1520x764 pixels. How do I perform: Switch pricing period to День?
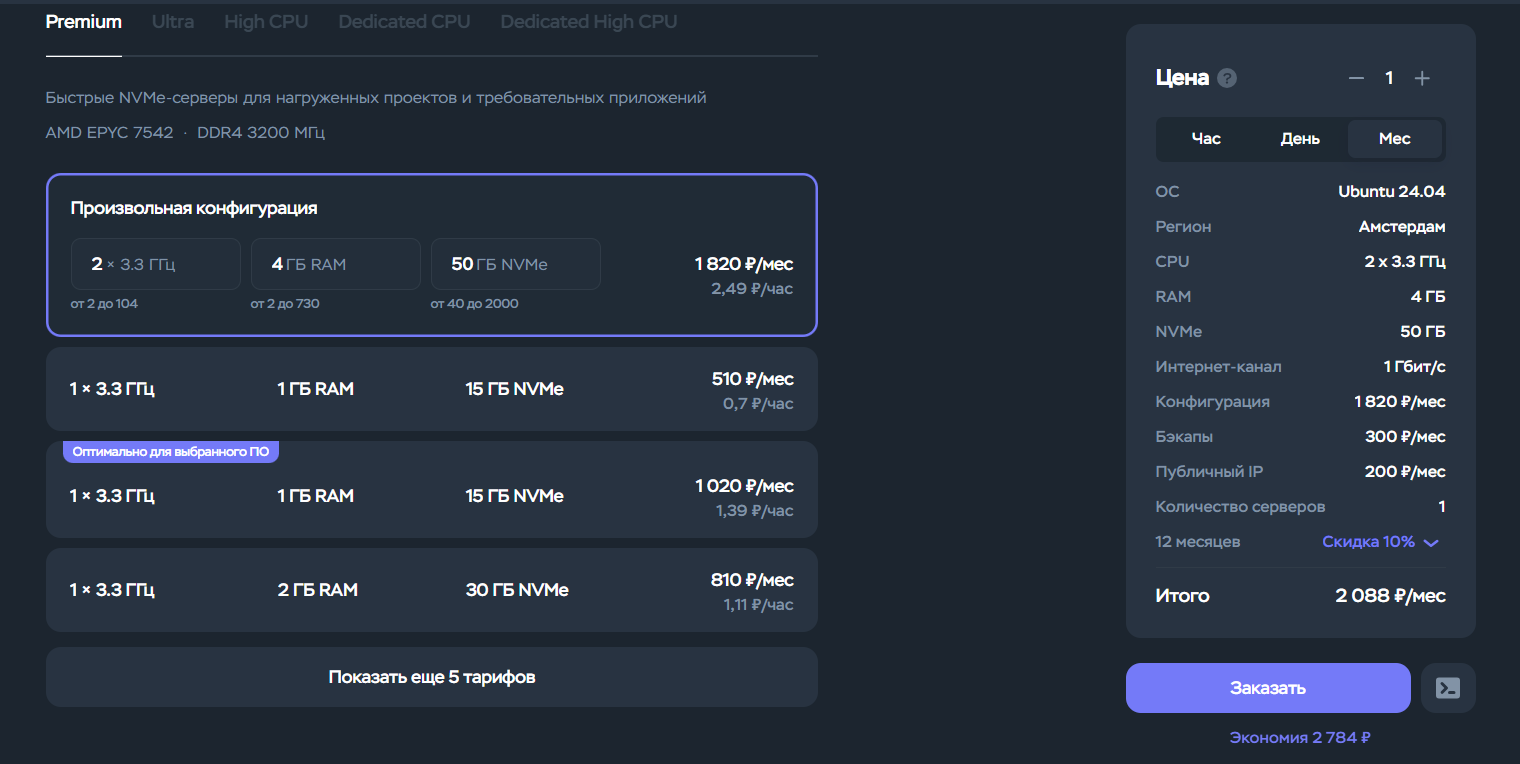pyautogui.click(x=1300, y=139)
